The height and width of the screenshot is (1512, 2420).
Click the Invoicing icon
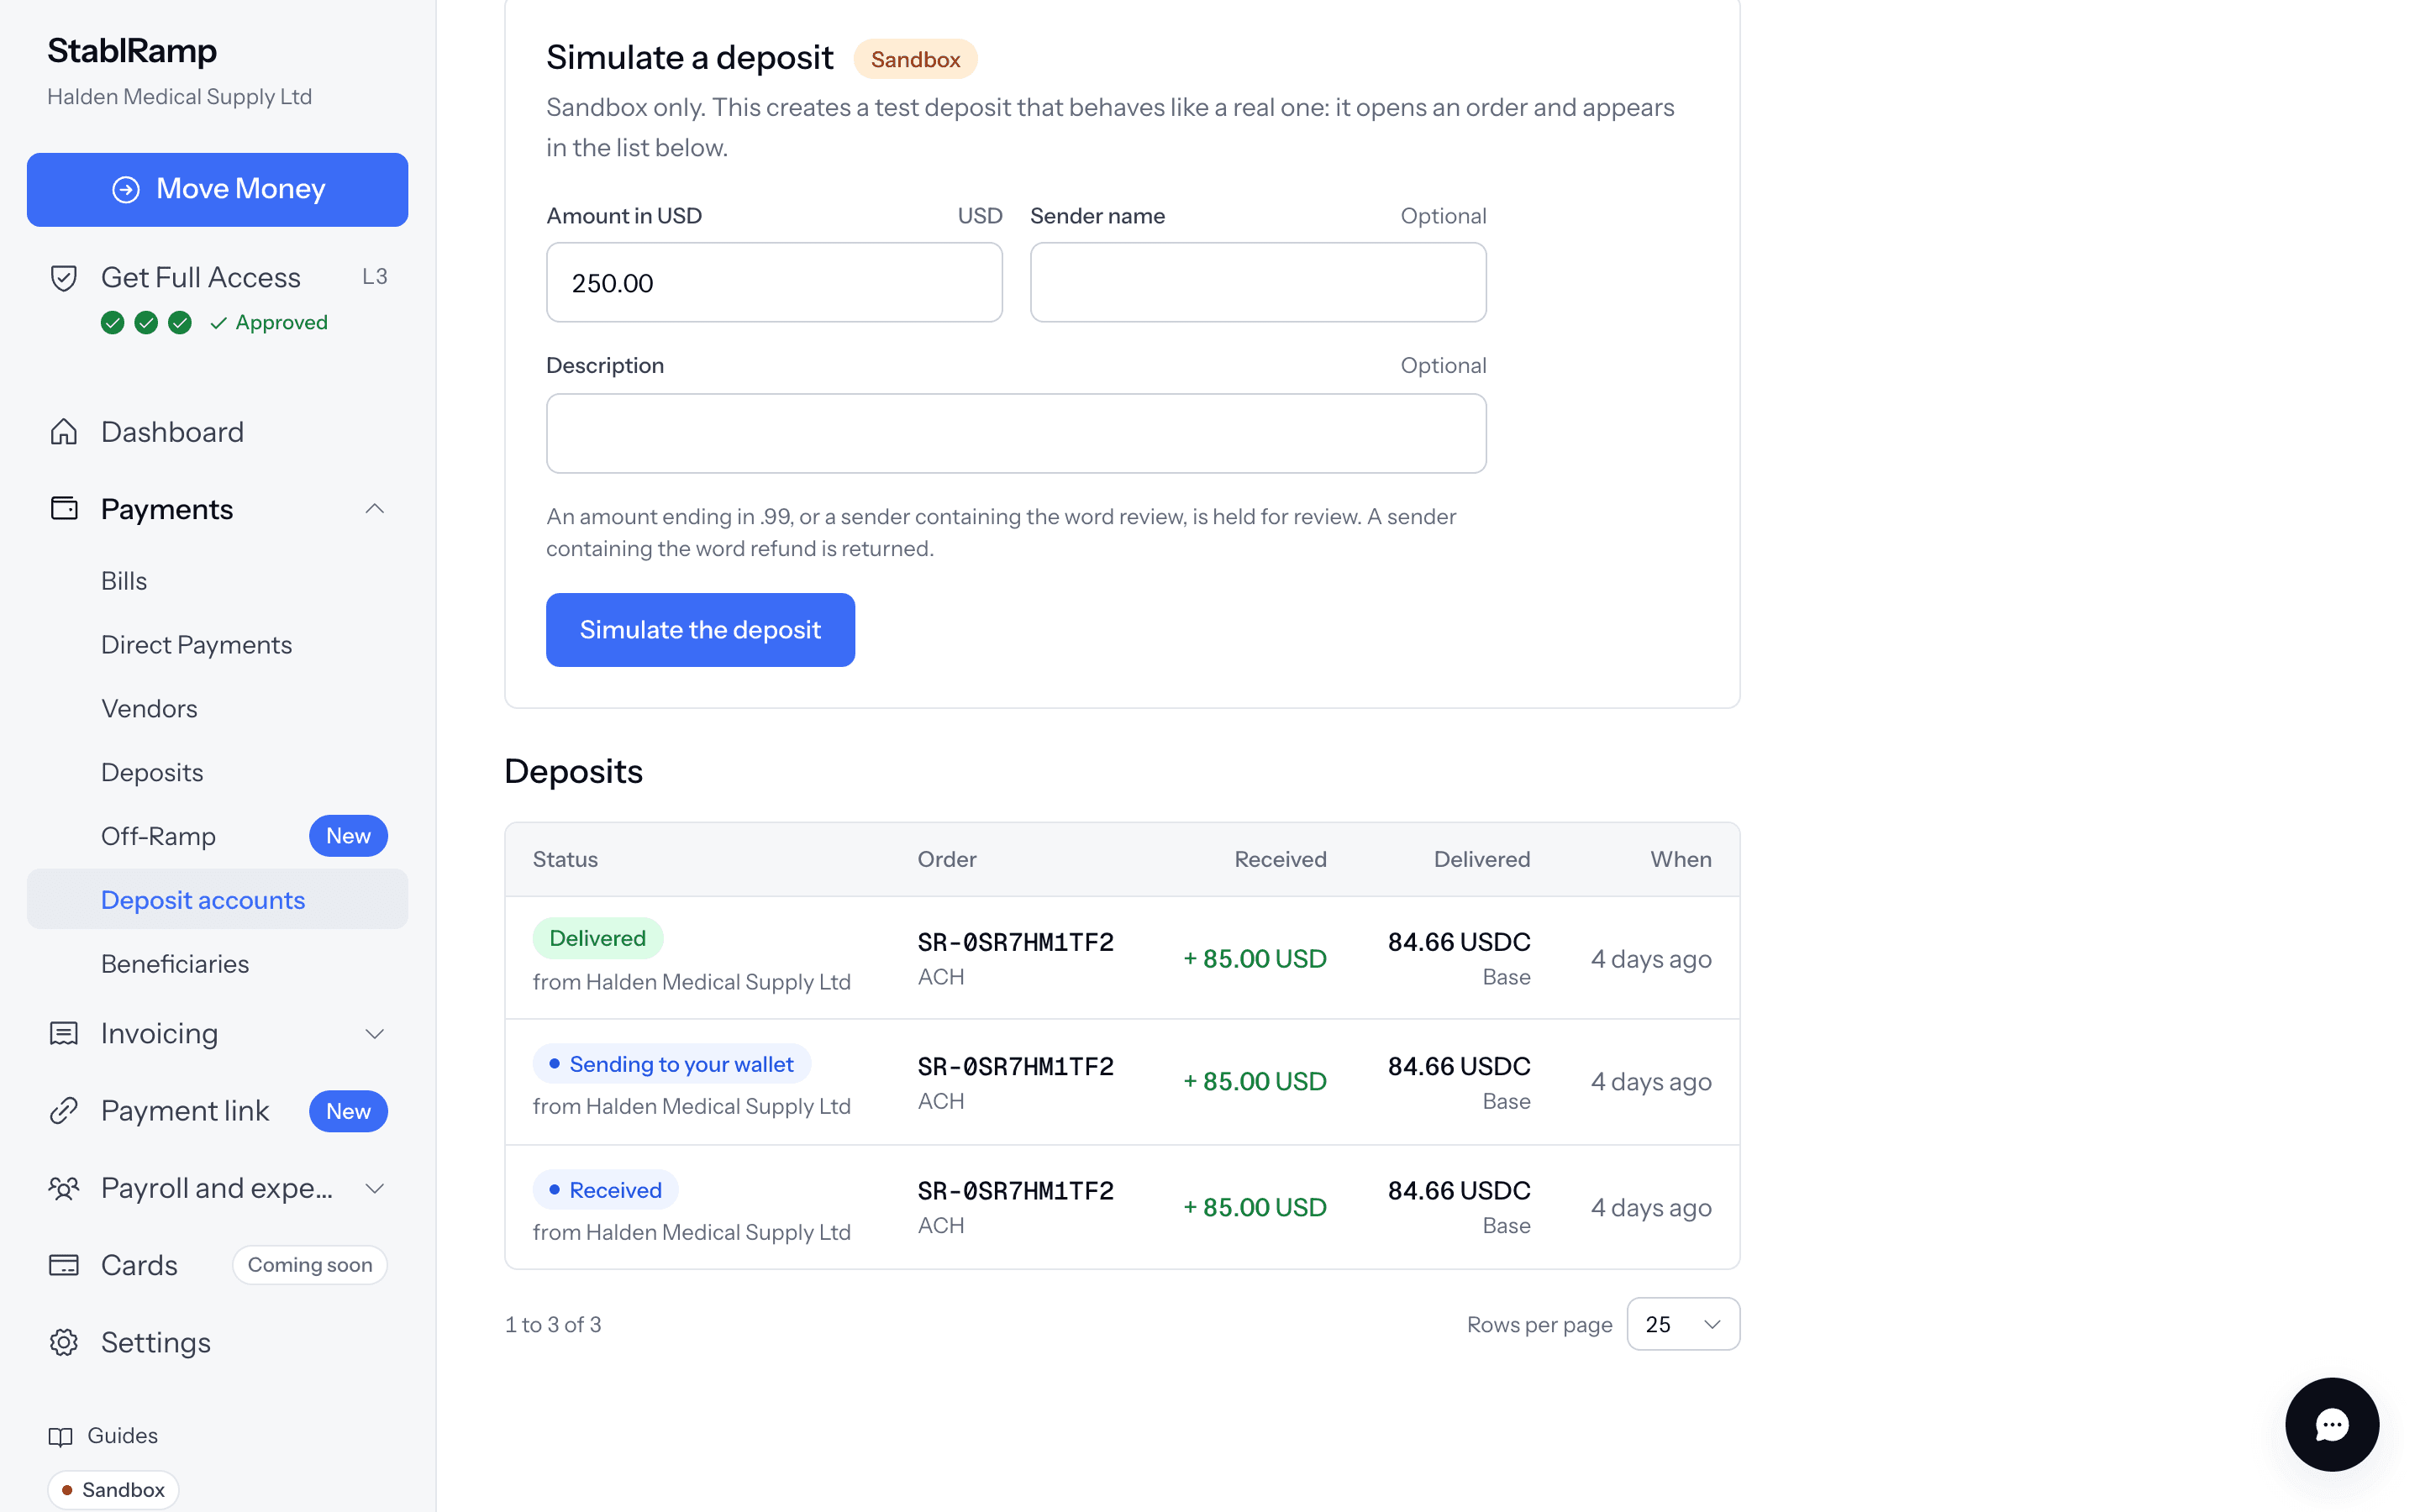(64, 1033)
